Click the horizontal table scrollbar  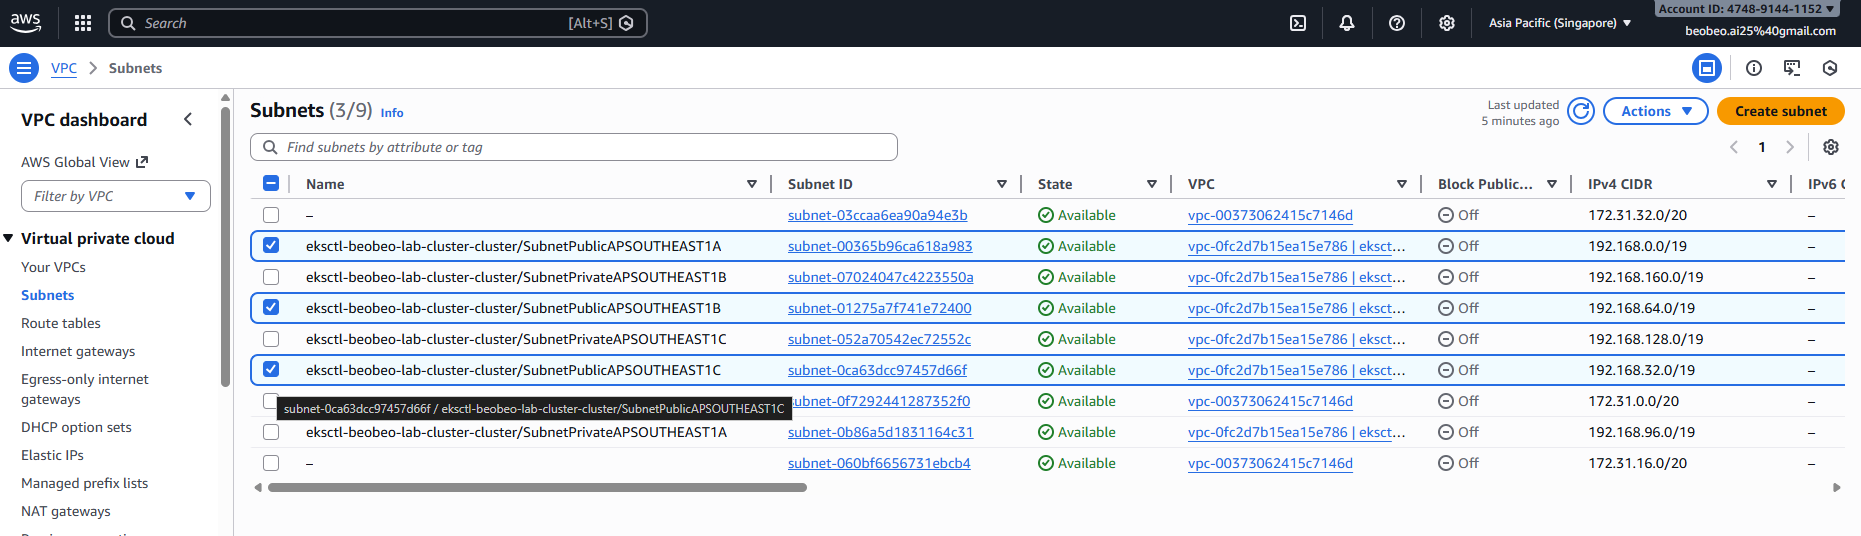click(x=537, y=488)
